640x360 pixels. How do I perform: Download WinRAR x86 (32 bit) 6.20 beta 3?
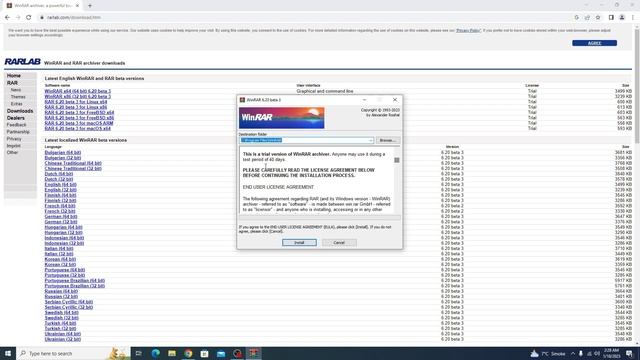point(78,96)
